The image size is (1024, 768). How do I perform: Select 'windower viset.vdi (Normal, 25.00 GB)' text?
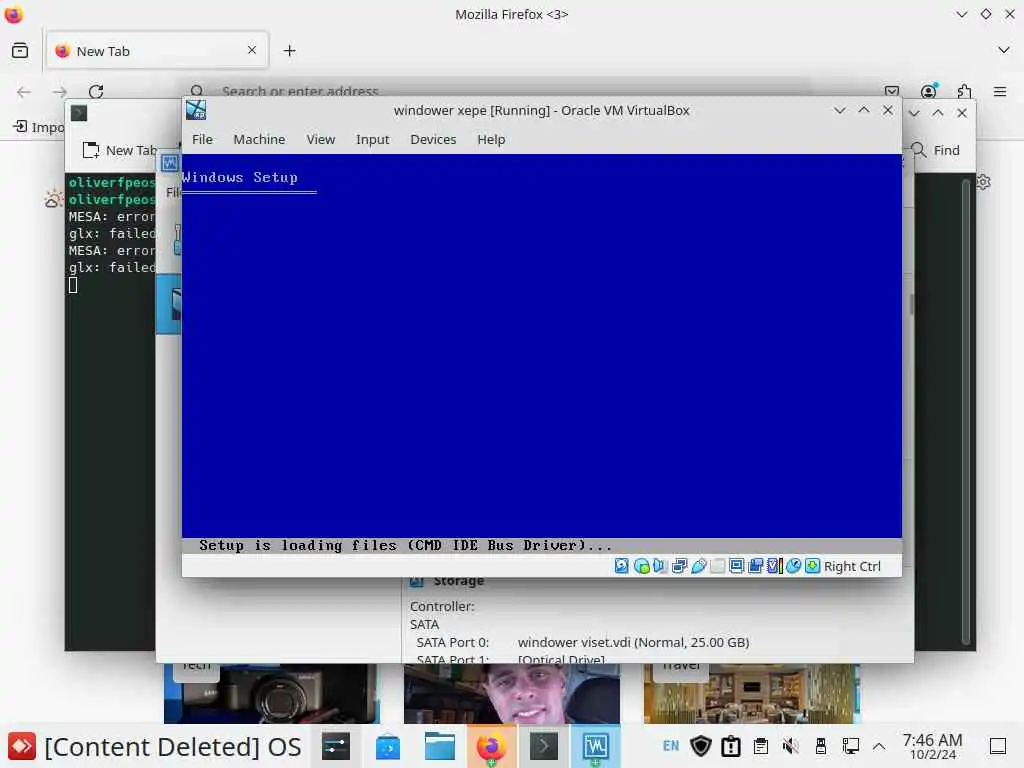coord(633,642)
